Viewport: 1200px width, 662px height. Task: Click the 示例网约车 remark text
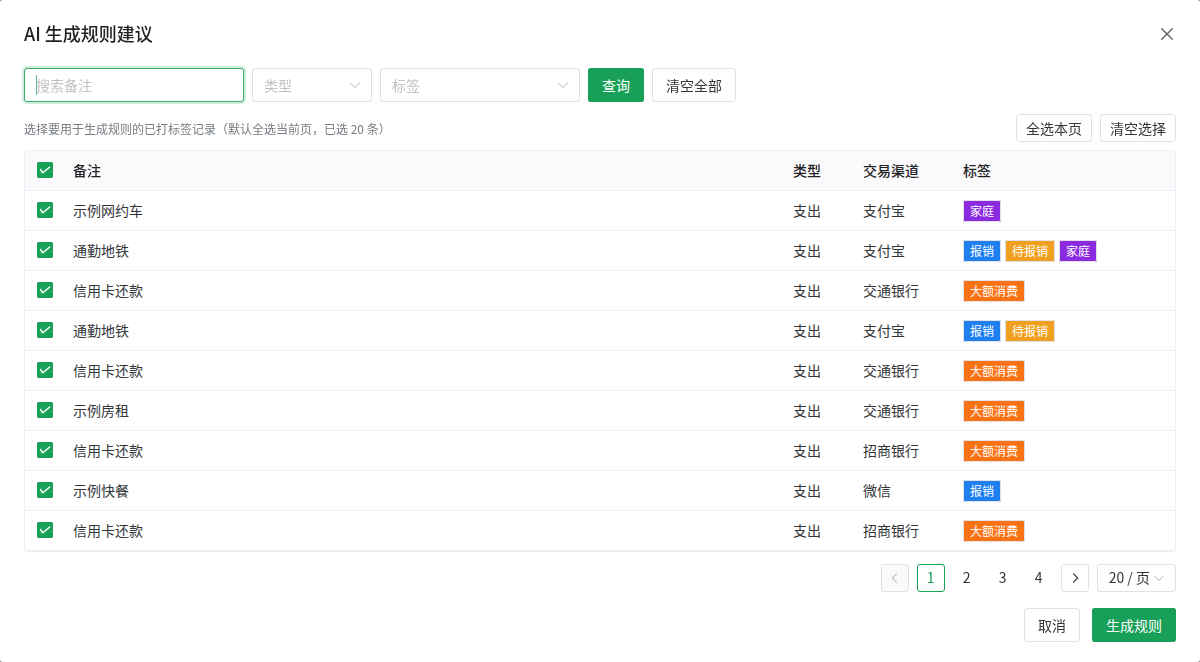tap(108, 211)
